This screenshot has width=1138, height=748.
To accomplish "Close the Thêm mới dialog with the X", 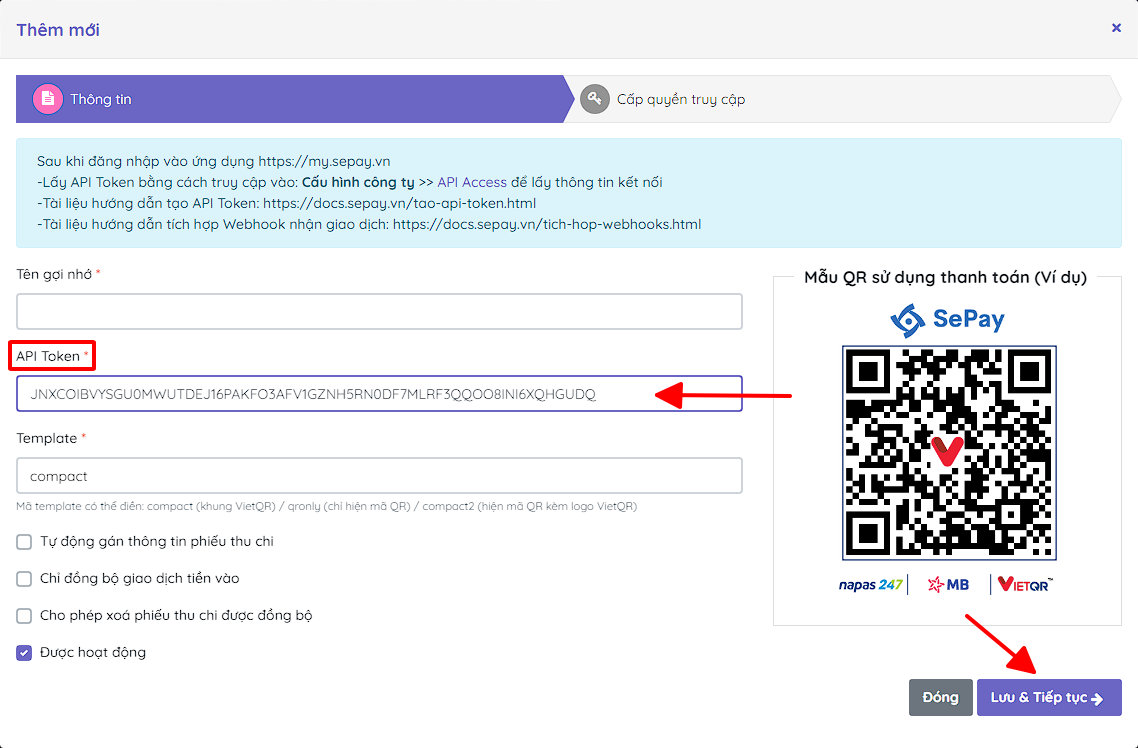I will pyautogui.click(x=1116, y=28).
